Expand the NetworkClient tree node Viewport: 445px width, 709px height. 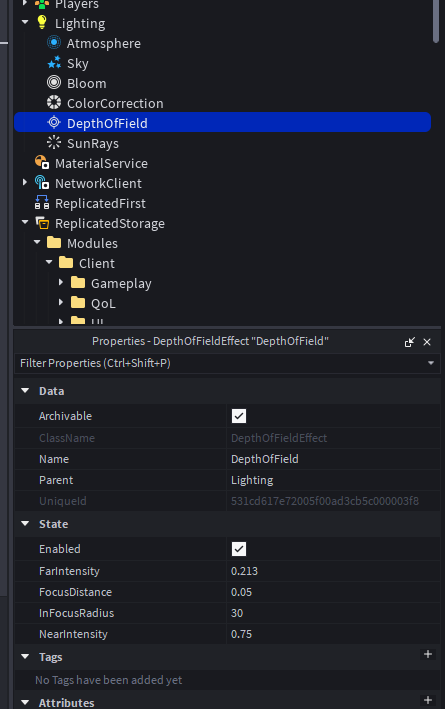coord(25,182)
